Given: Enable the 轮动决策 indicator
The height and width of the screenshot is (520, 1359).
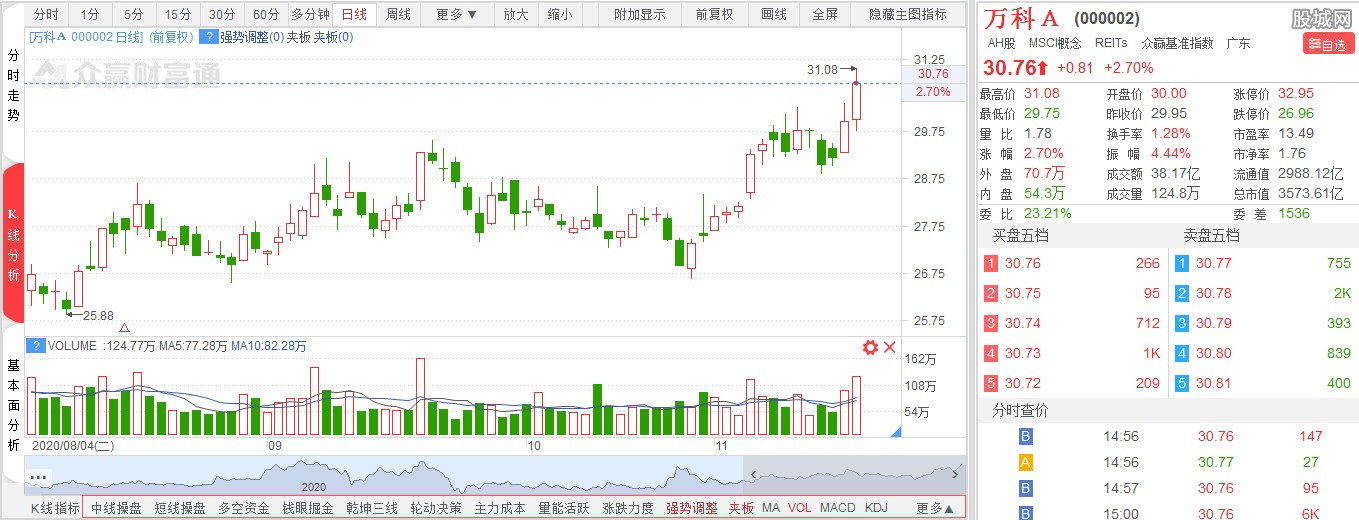Looking at the screenshot, I should [436, 508].
